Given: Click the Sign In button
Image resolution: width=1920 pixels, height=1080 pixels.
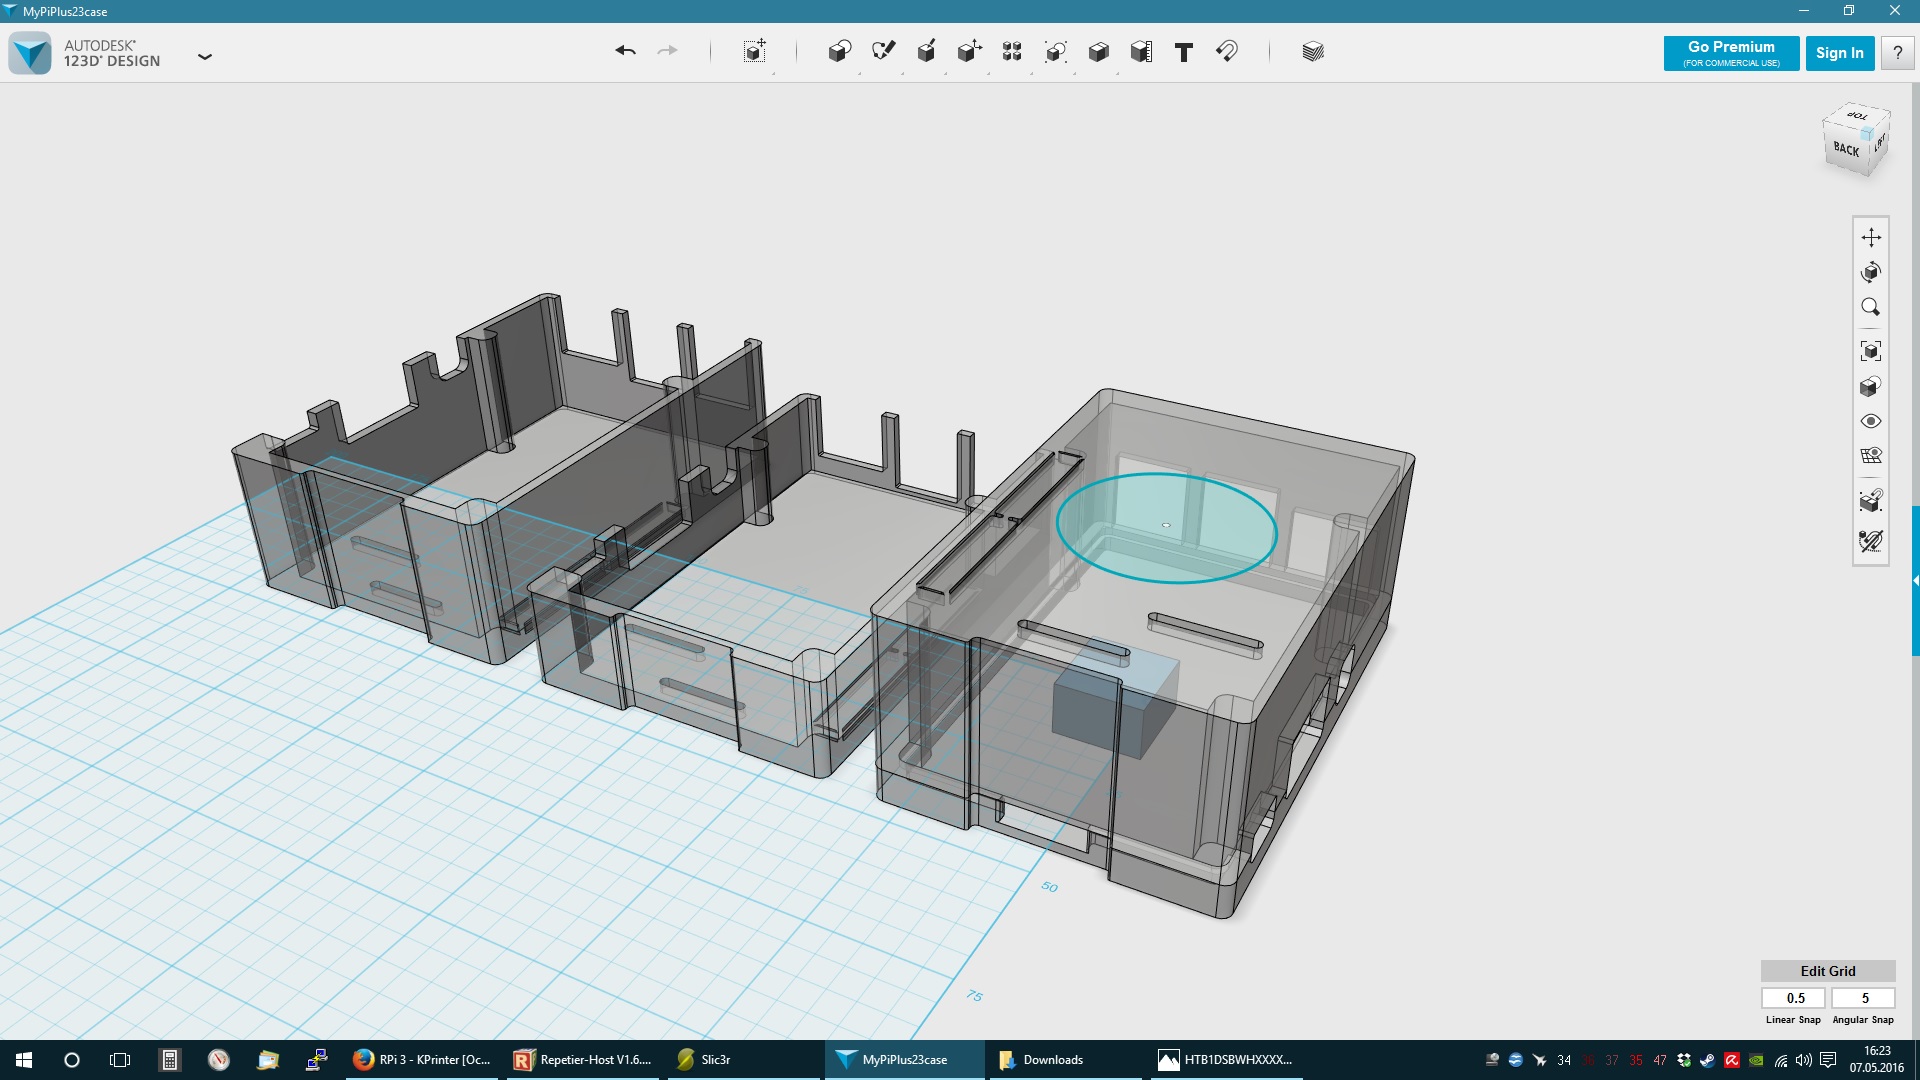Looking at the screenshot, I should (1839, 53).
